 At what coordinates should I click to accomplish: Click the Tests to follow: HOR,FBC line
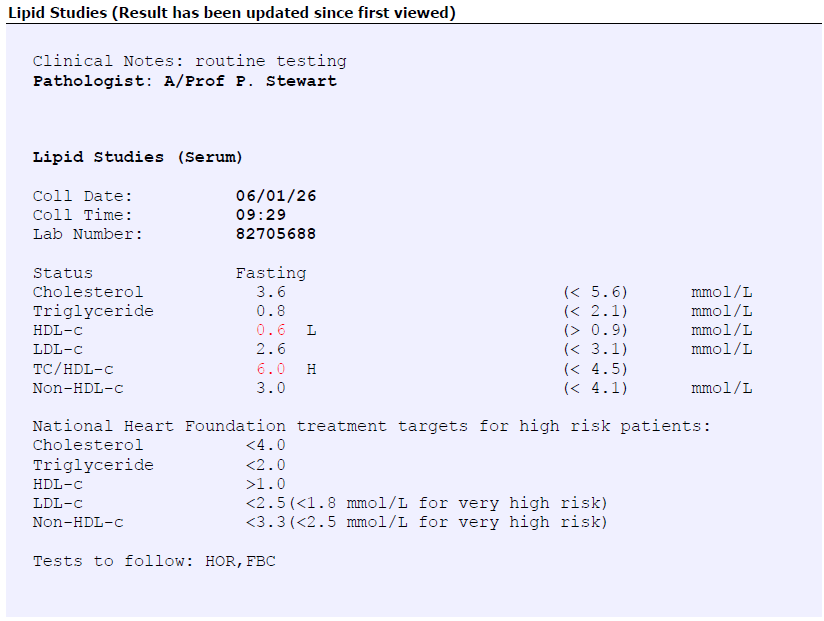(154, 561)
